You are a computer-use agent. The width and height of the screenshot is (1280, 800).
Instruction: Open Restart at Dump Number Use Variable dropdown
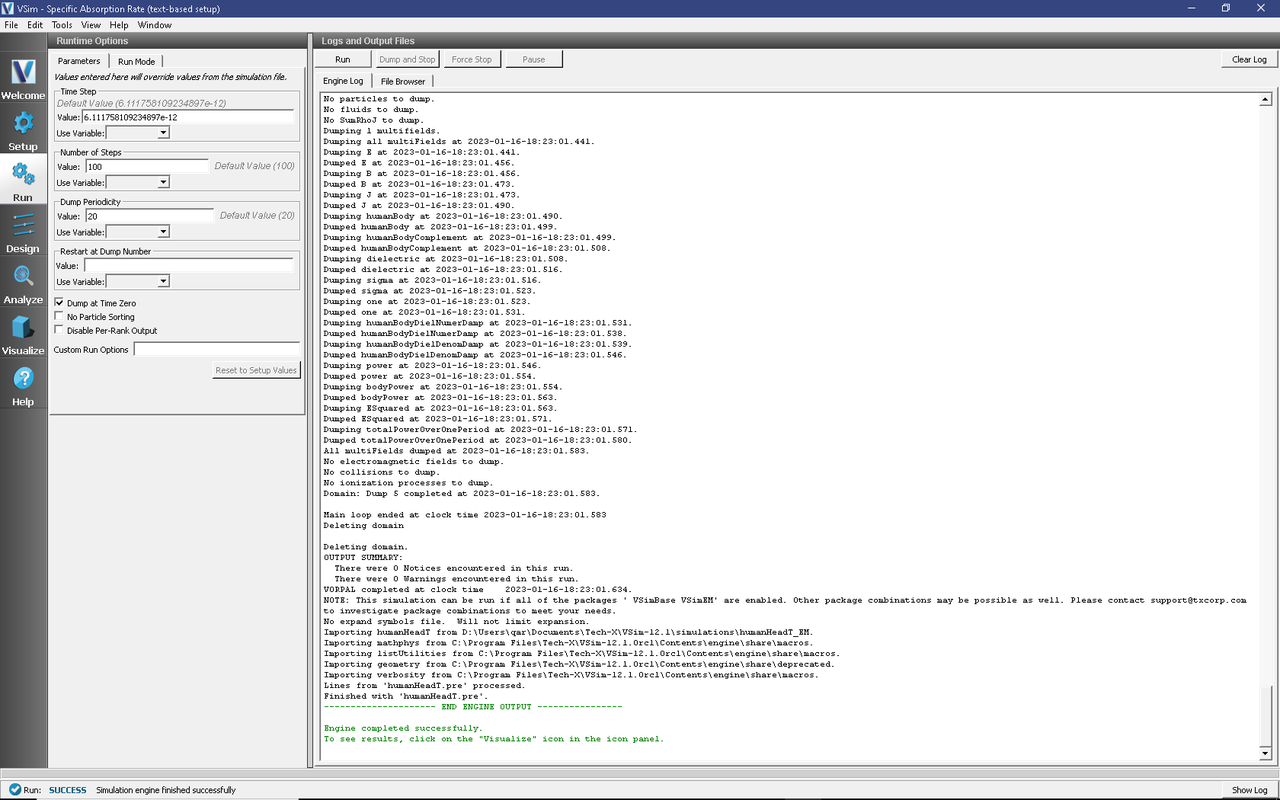(138, 282)
